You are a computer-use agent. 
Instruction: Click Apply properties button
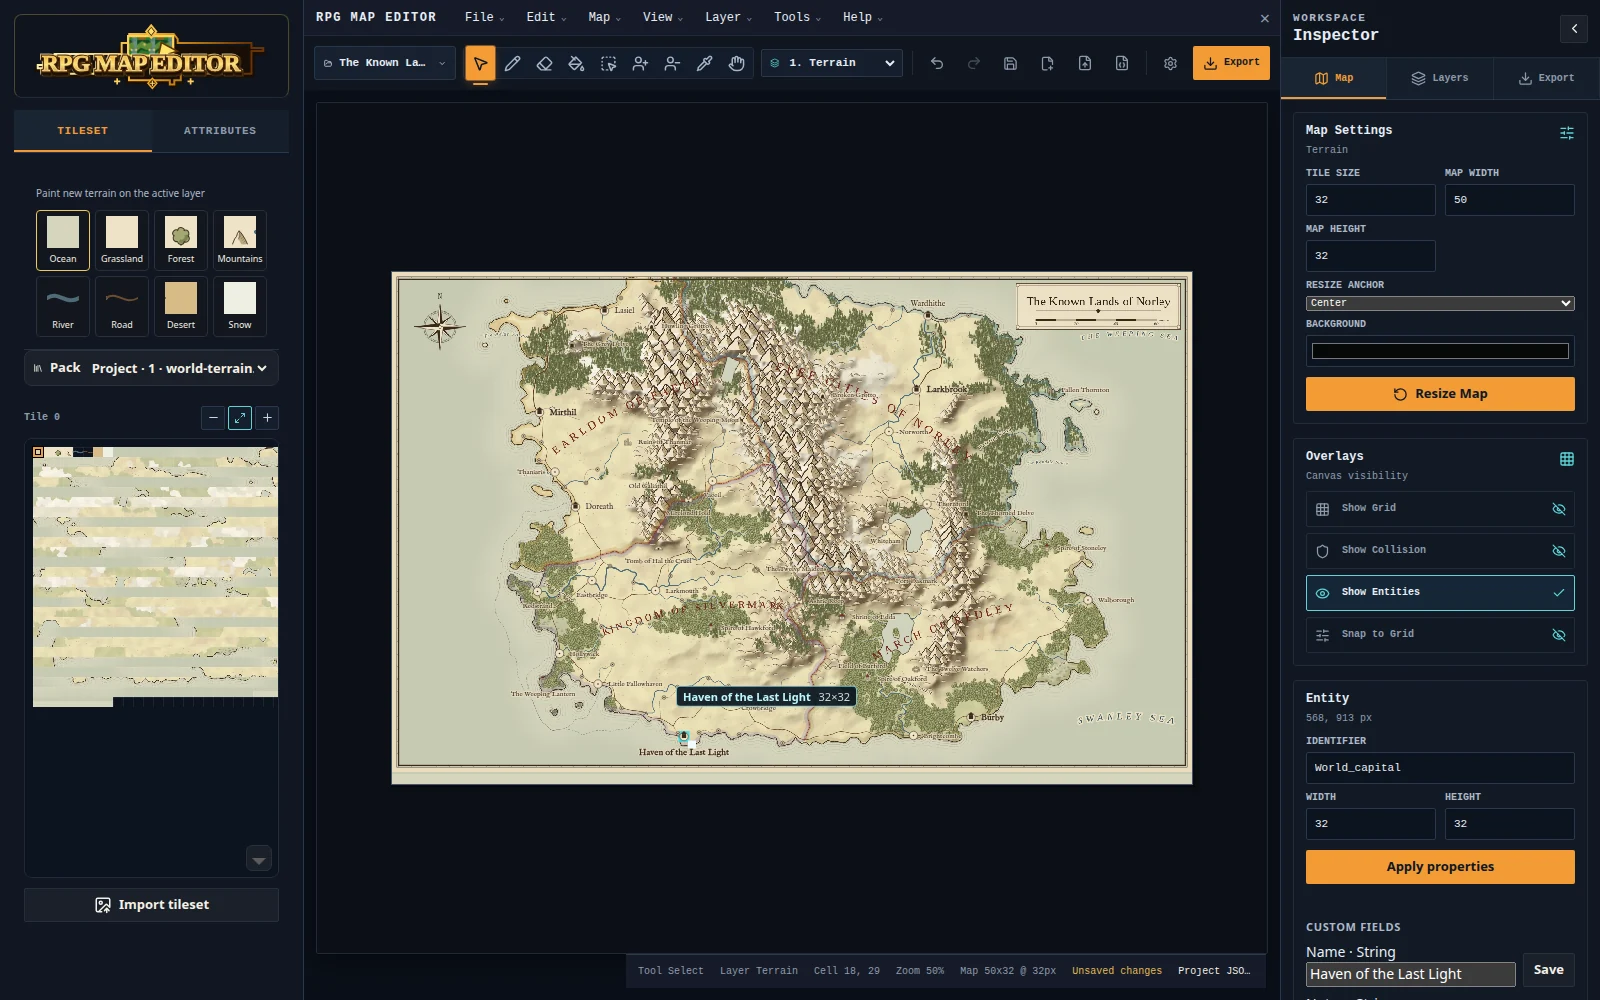1440,867
